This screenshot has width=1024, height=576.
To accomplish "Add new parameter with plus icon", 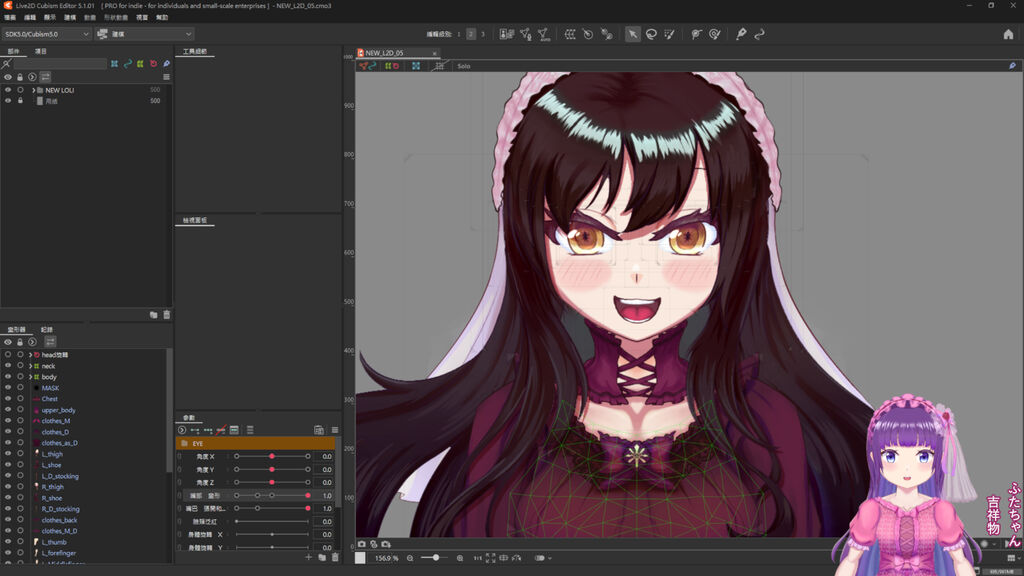I will 307,558.
